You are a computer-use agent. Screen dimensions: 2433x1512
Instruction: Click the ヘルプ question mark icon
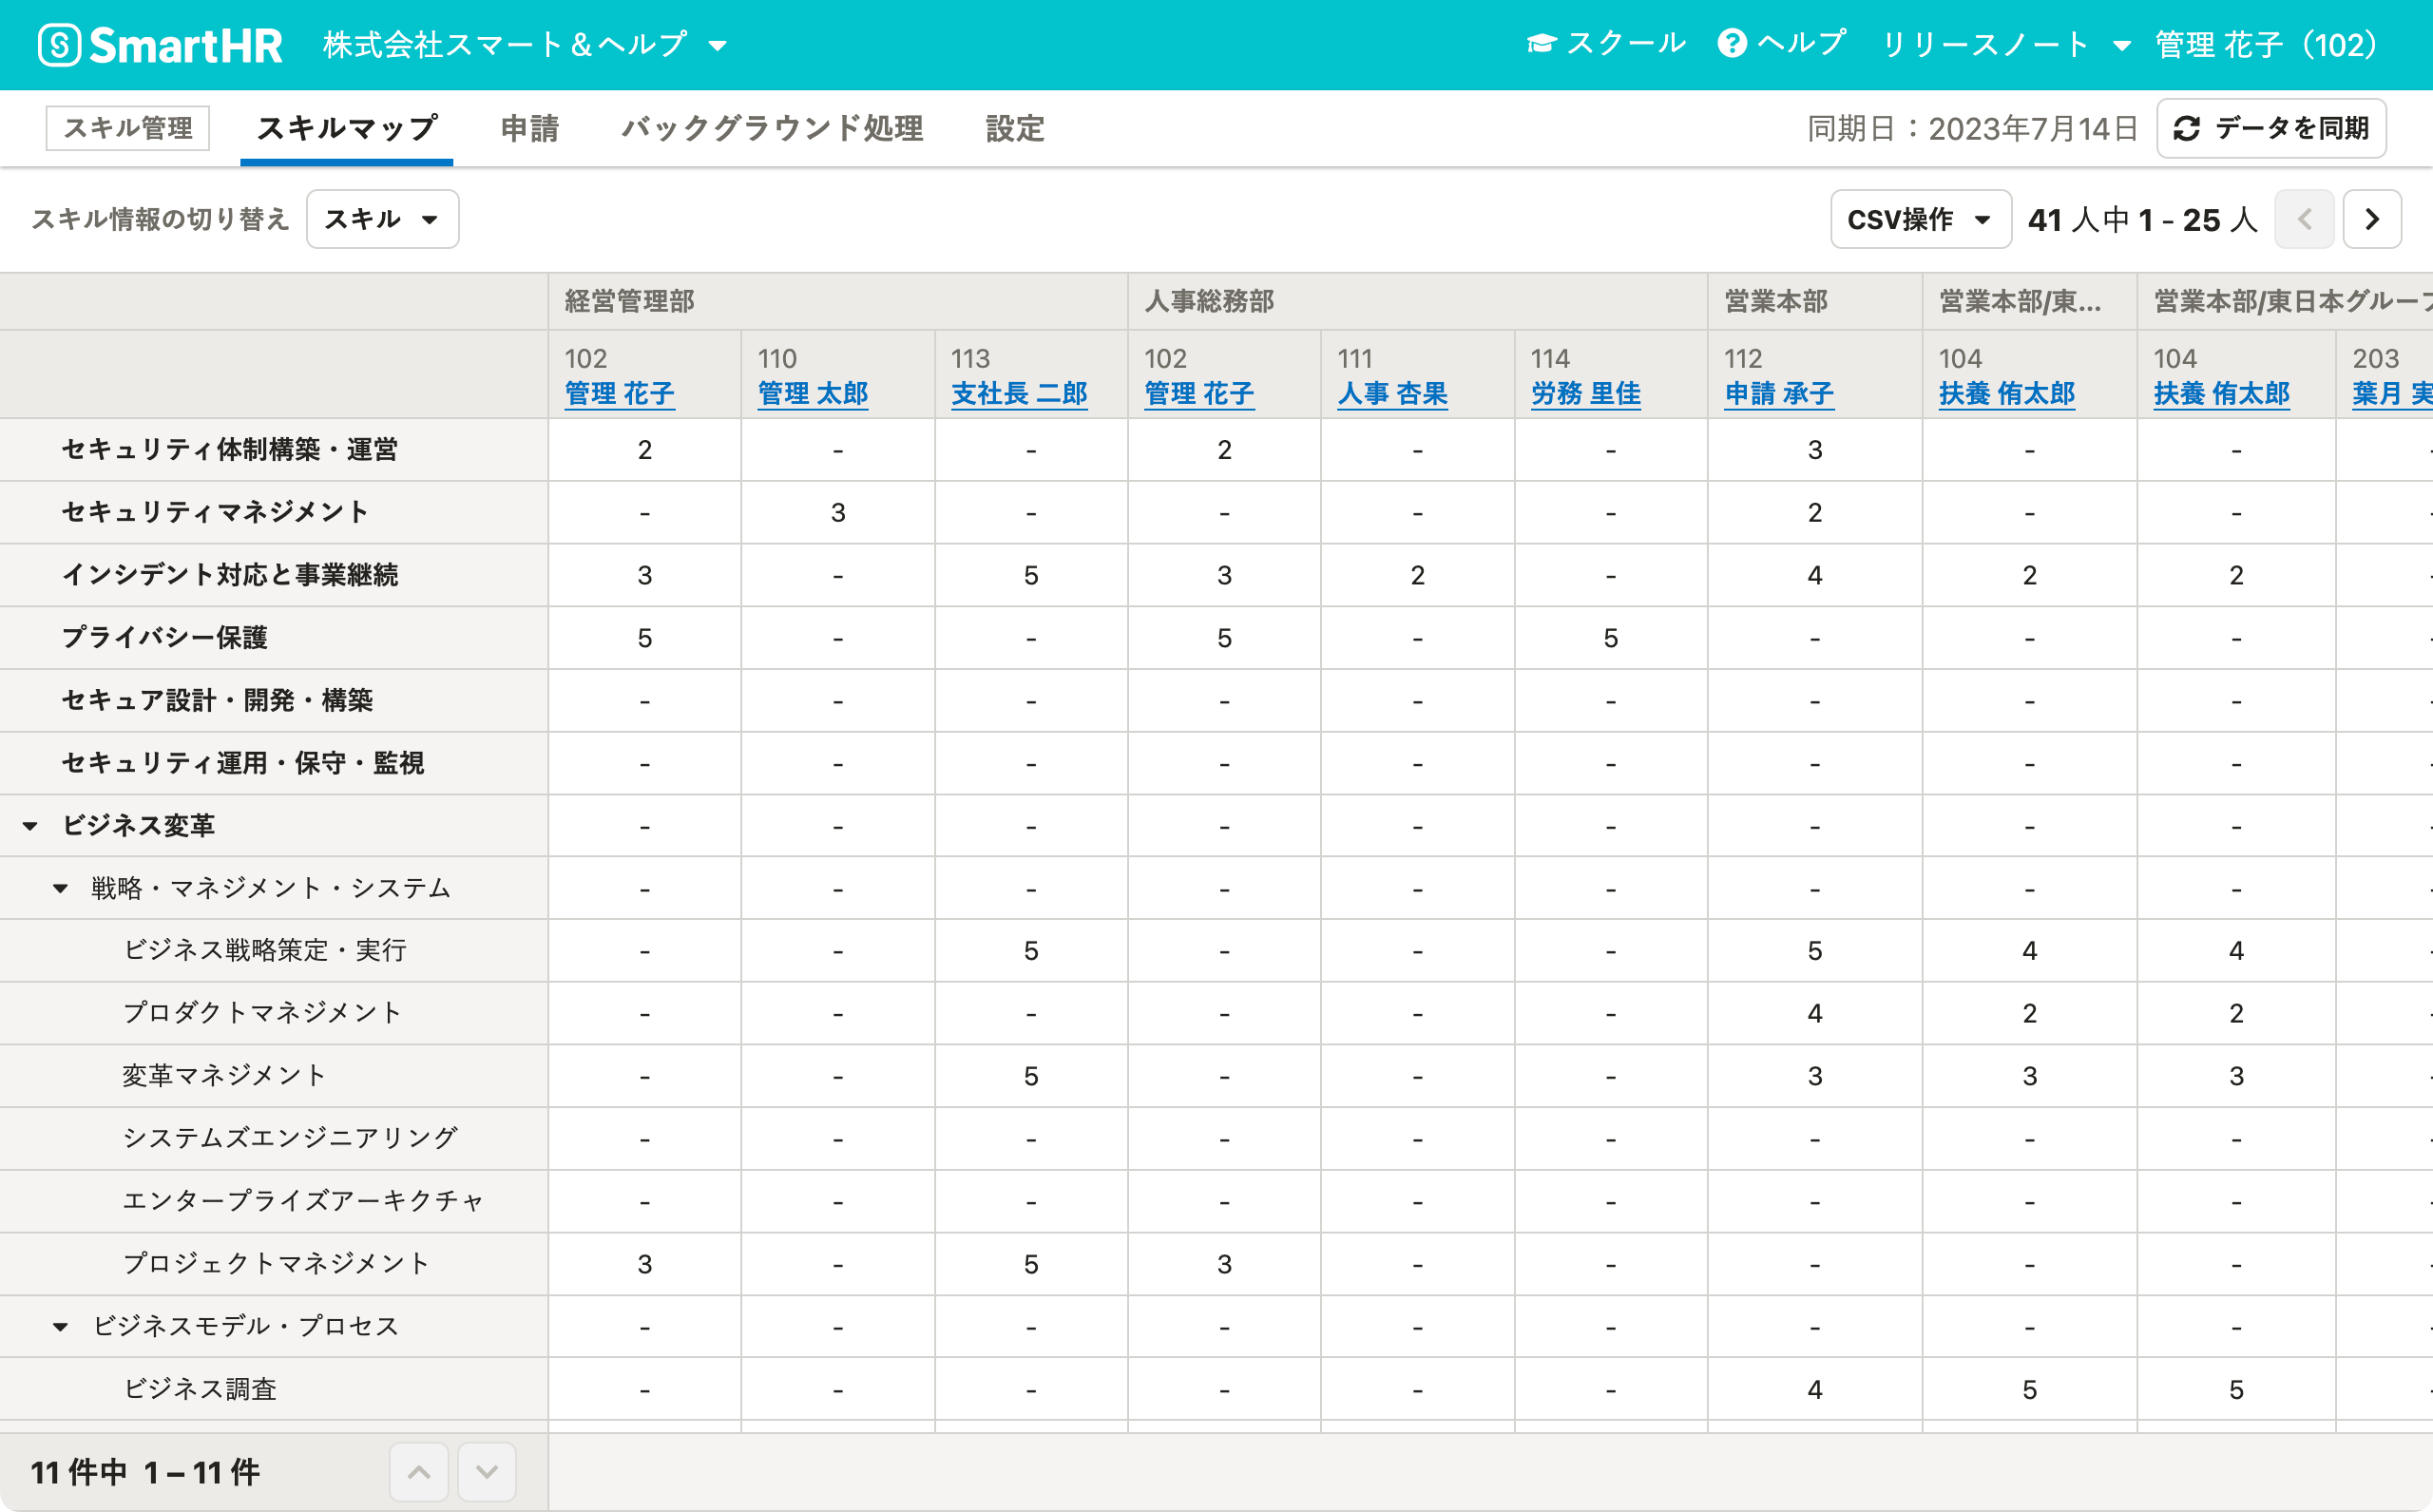(x=1732, y=44)
